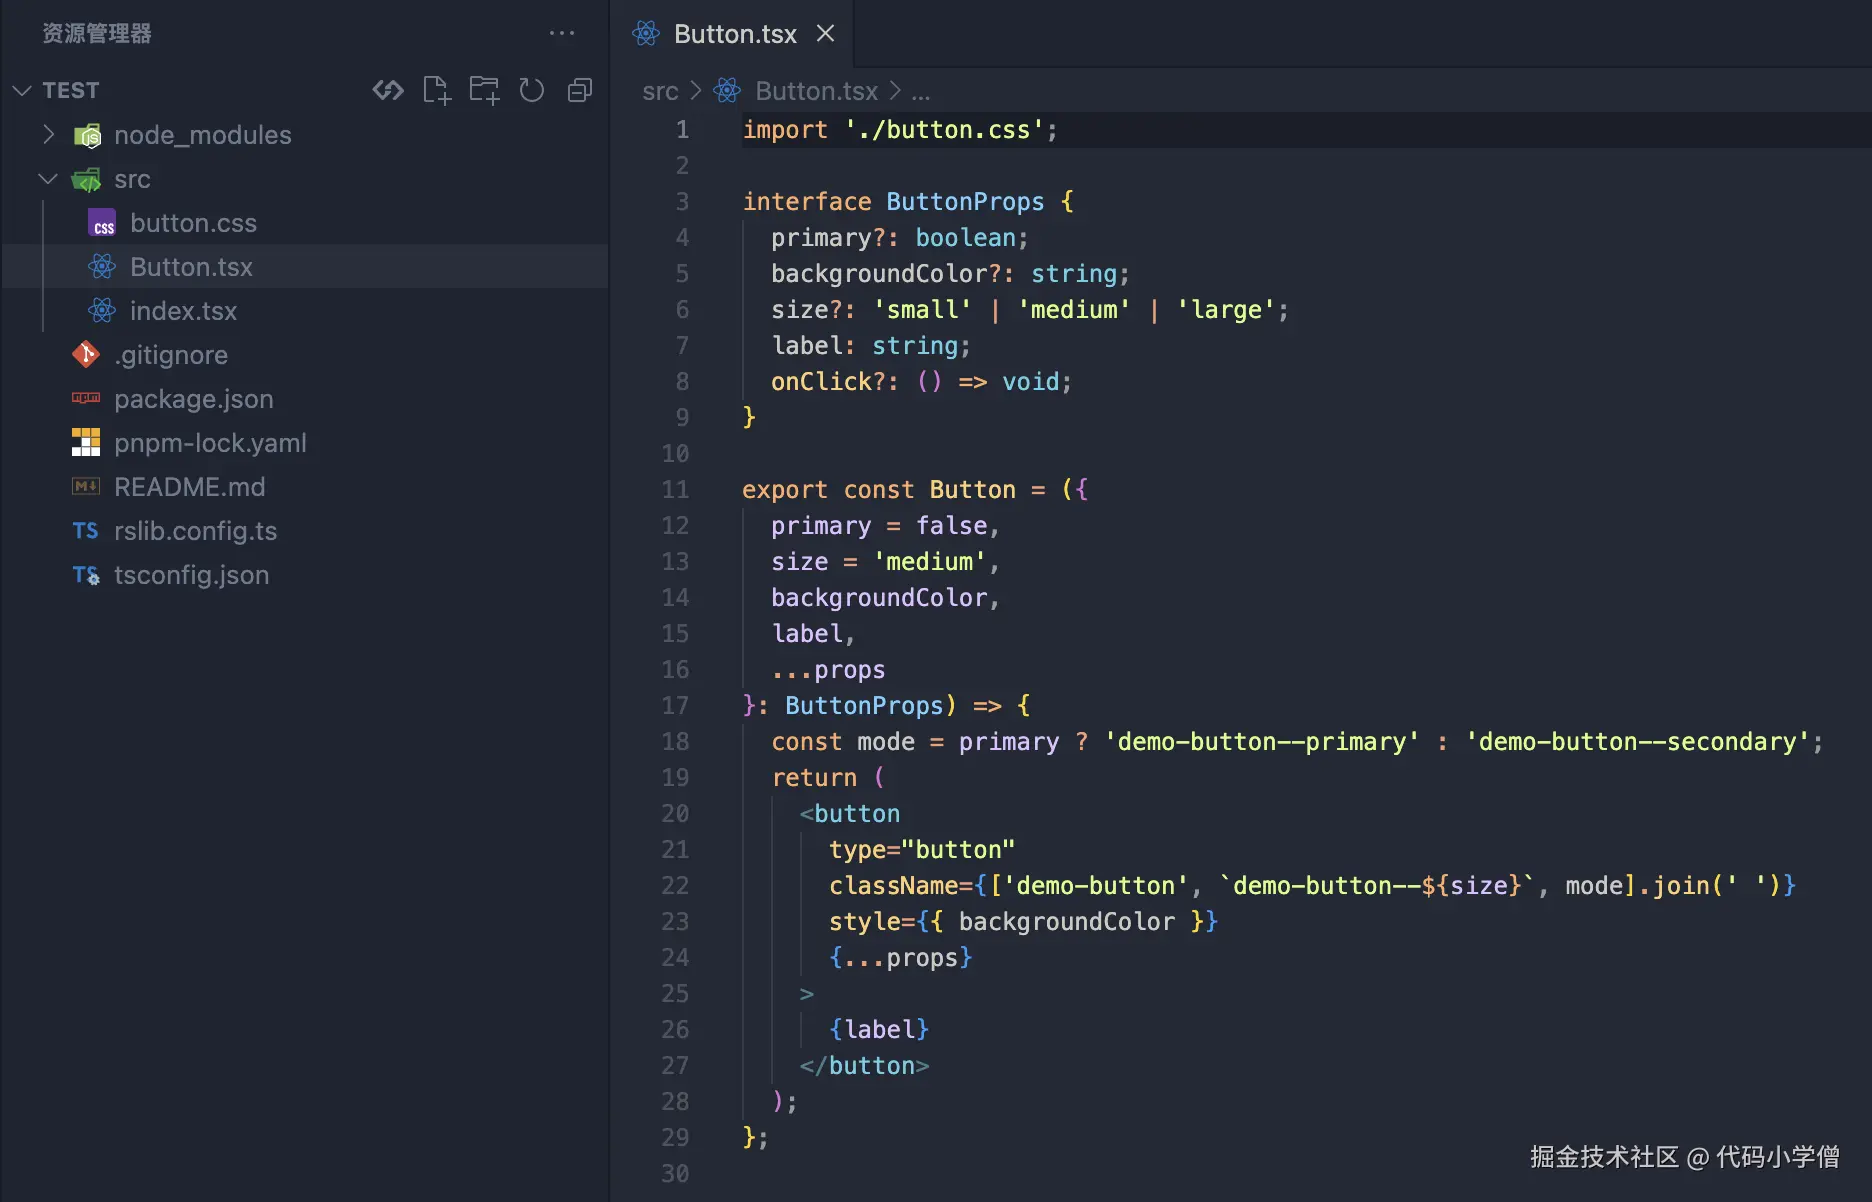1872x1202 pixels.
Task: Click the CSS icon of button.css
Action: [x=102, y=223]
